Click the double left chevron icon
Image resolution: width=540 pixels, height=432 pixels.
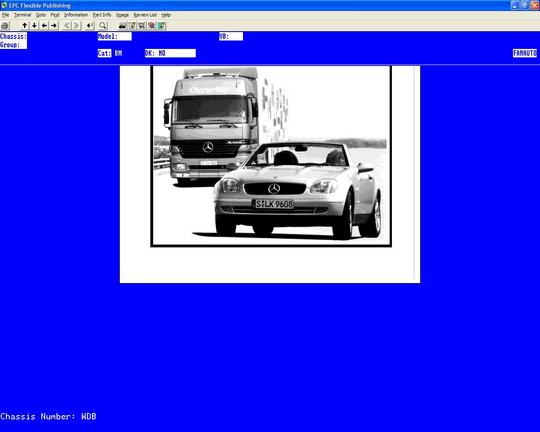pos(67,25)
